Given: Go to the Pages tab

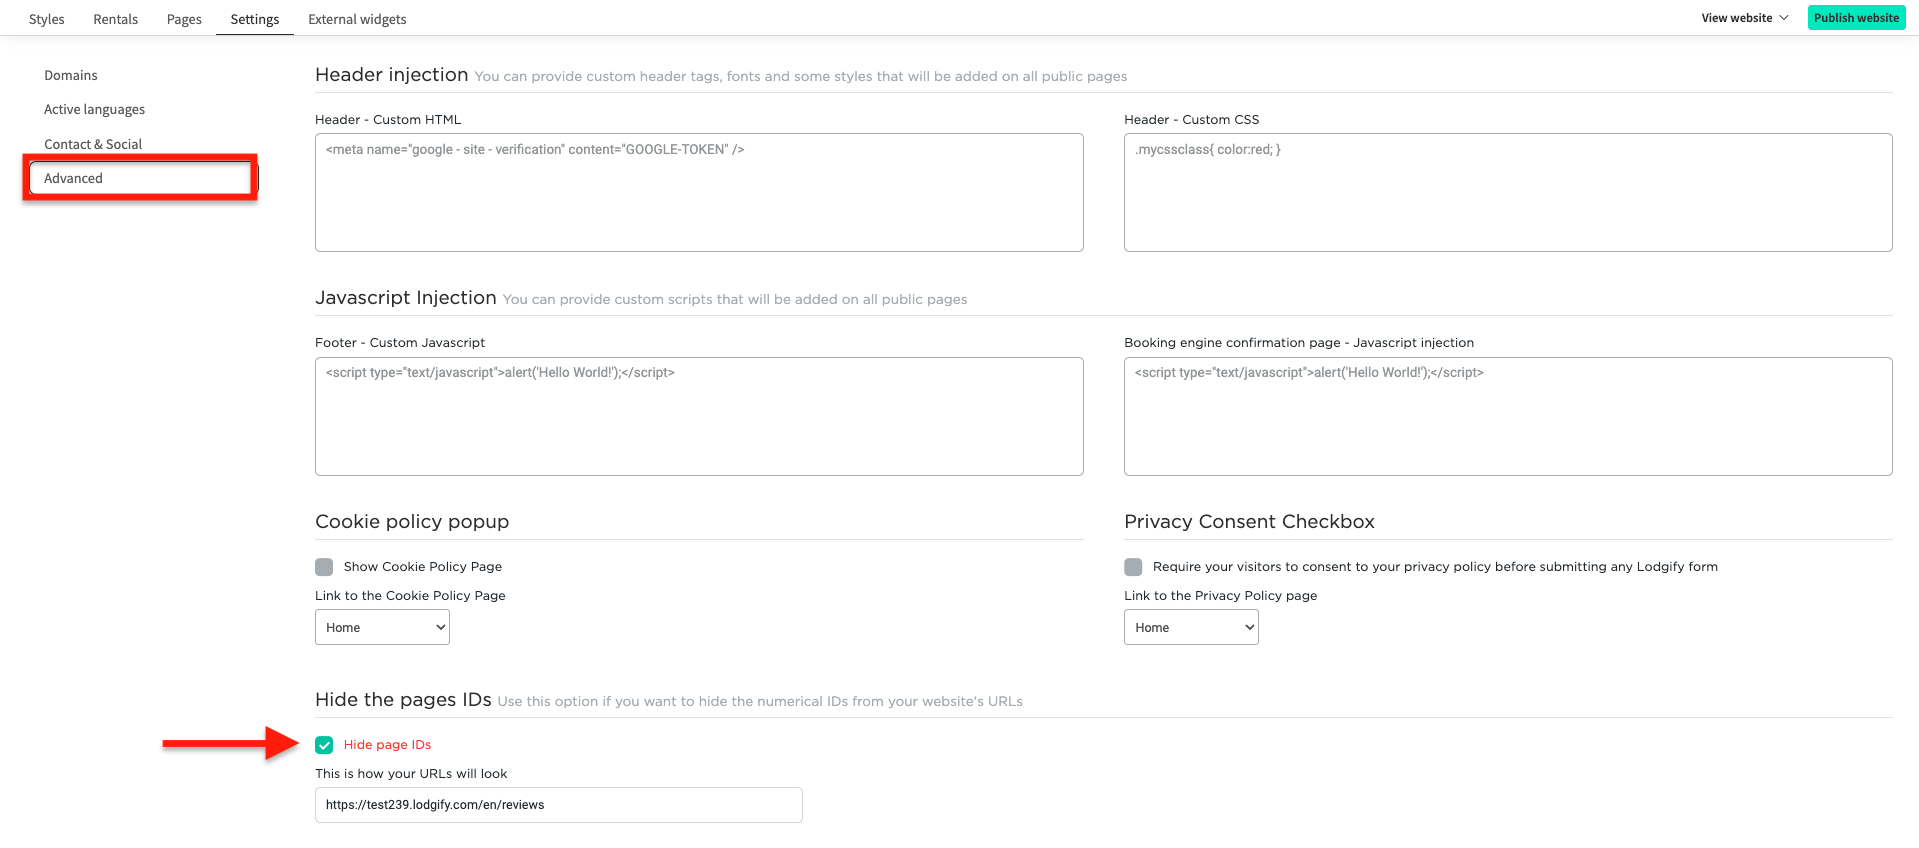Looking at the screenshot, I should (183, 18).
